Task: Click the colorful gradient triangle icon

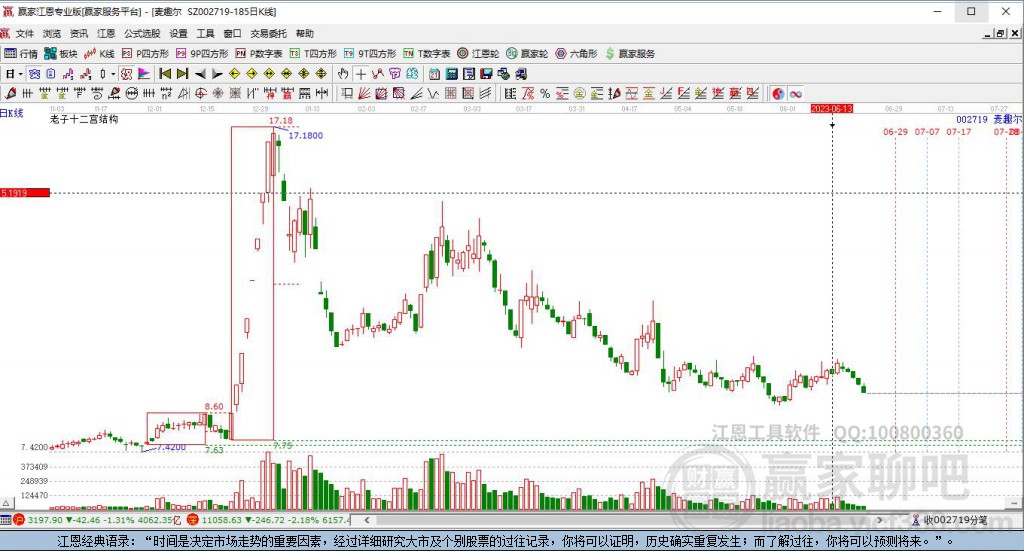Action: tap(144, 74)
